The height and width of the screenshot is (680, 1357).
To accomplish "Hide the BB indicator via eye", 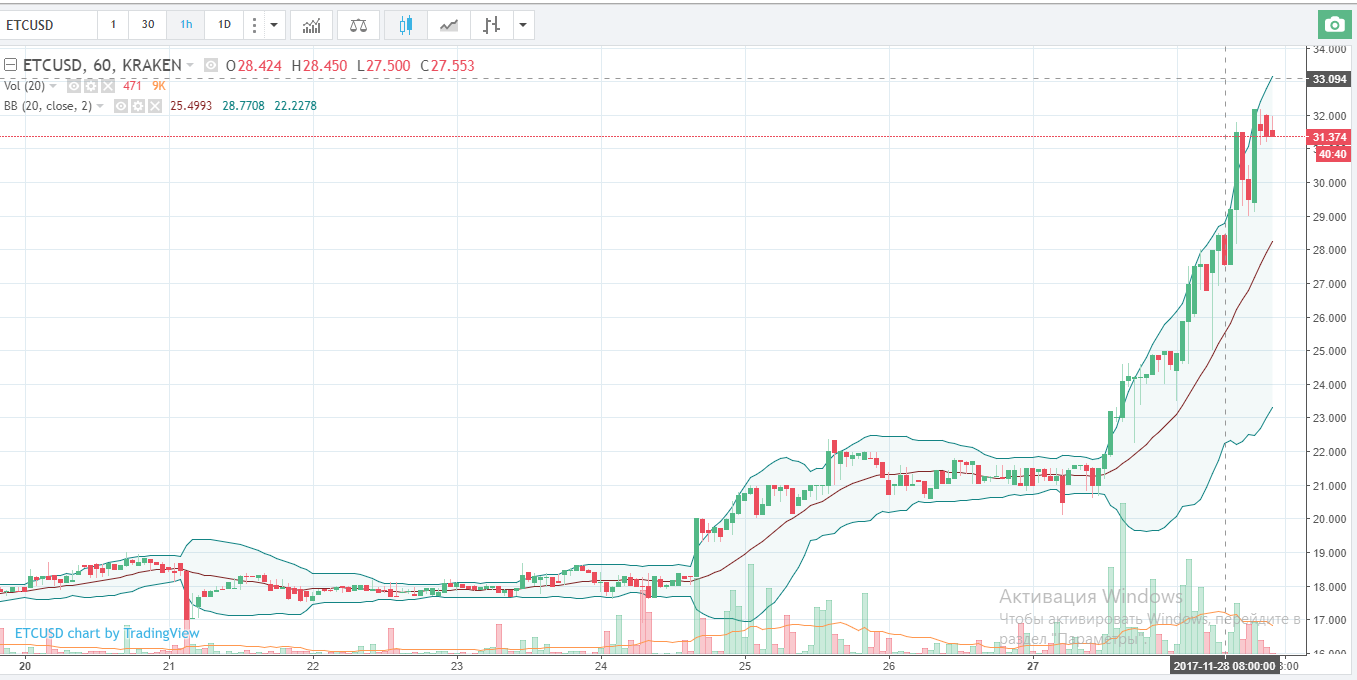I will coord(122,106).
